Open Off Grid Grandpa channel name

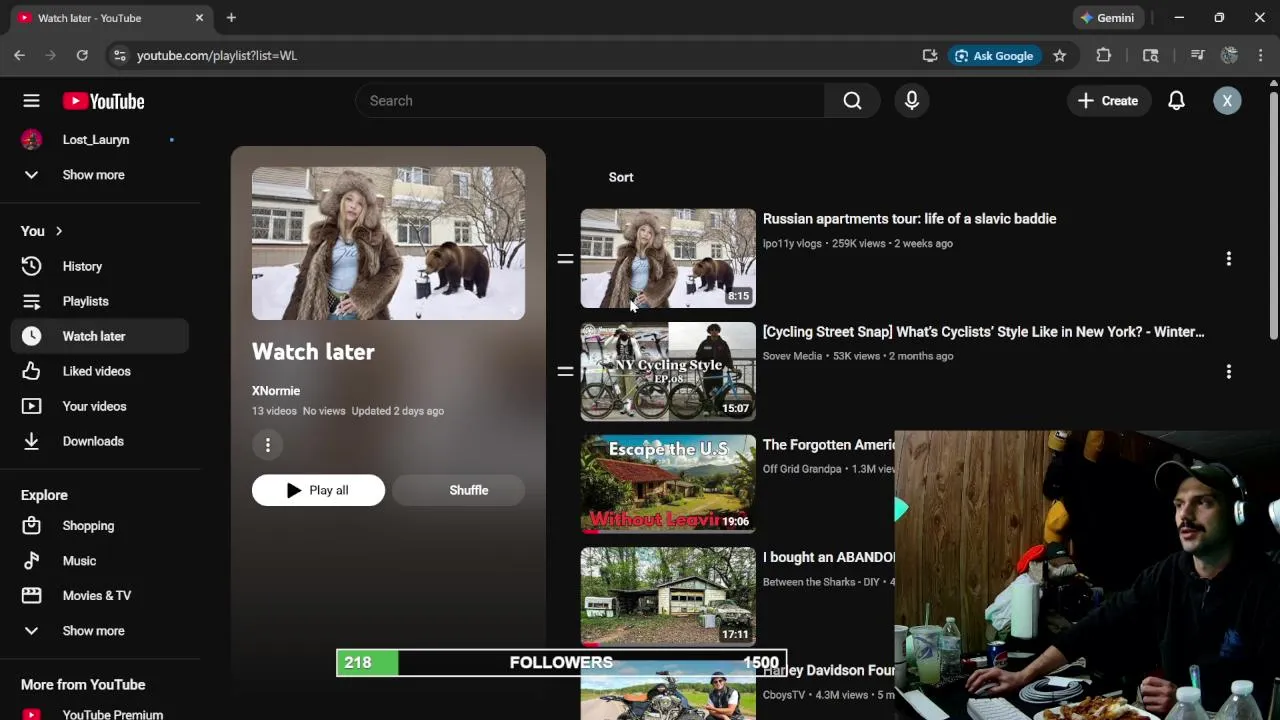pyautogui.click(x=802, y=469)
